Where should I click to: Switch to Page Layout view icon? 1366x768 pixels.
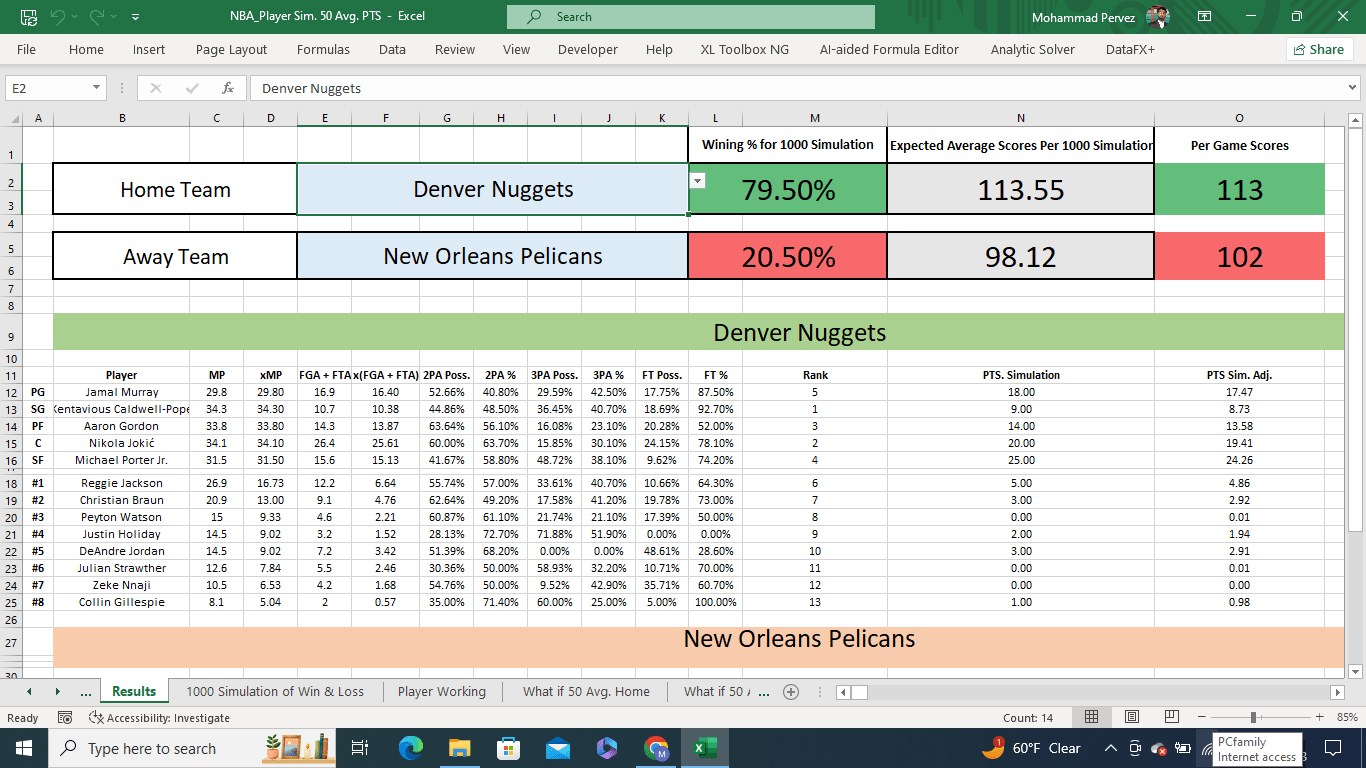coord(1131,717)
